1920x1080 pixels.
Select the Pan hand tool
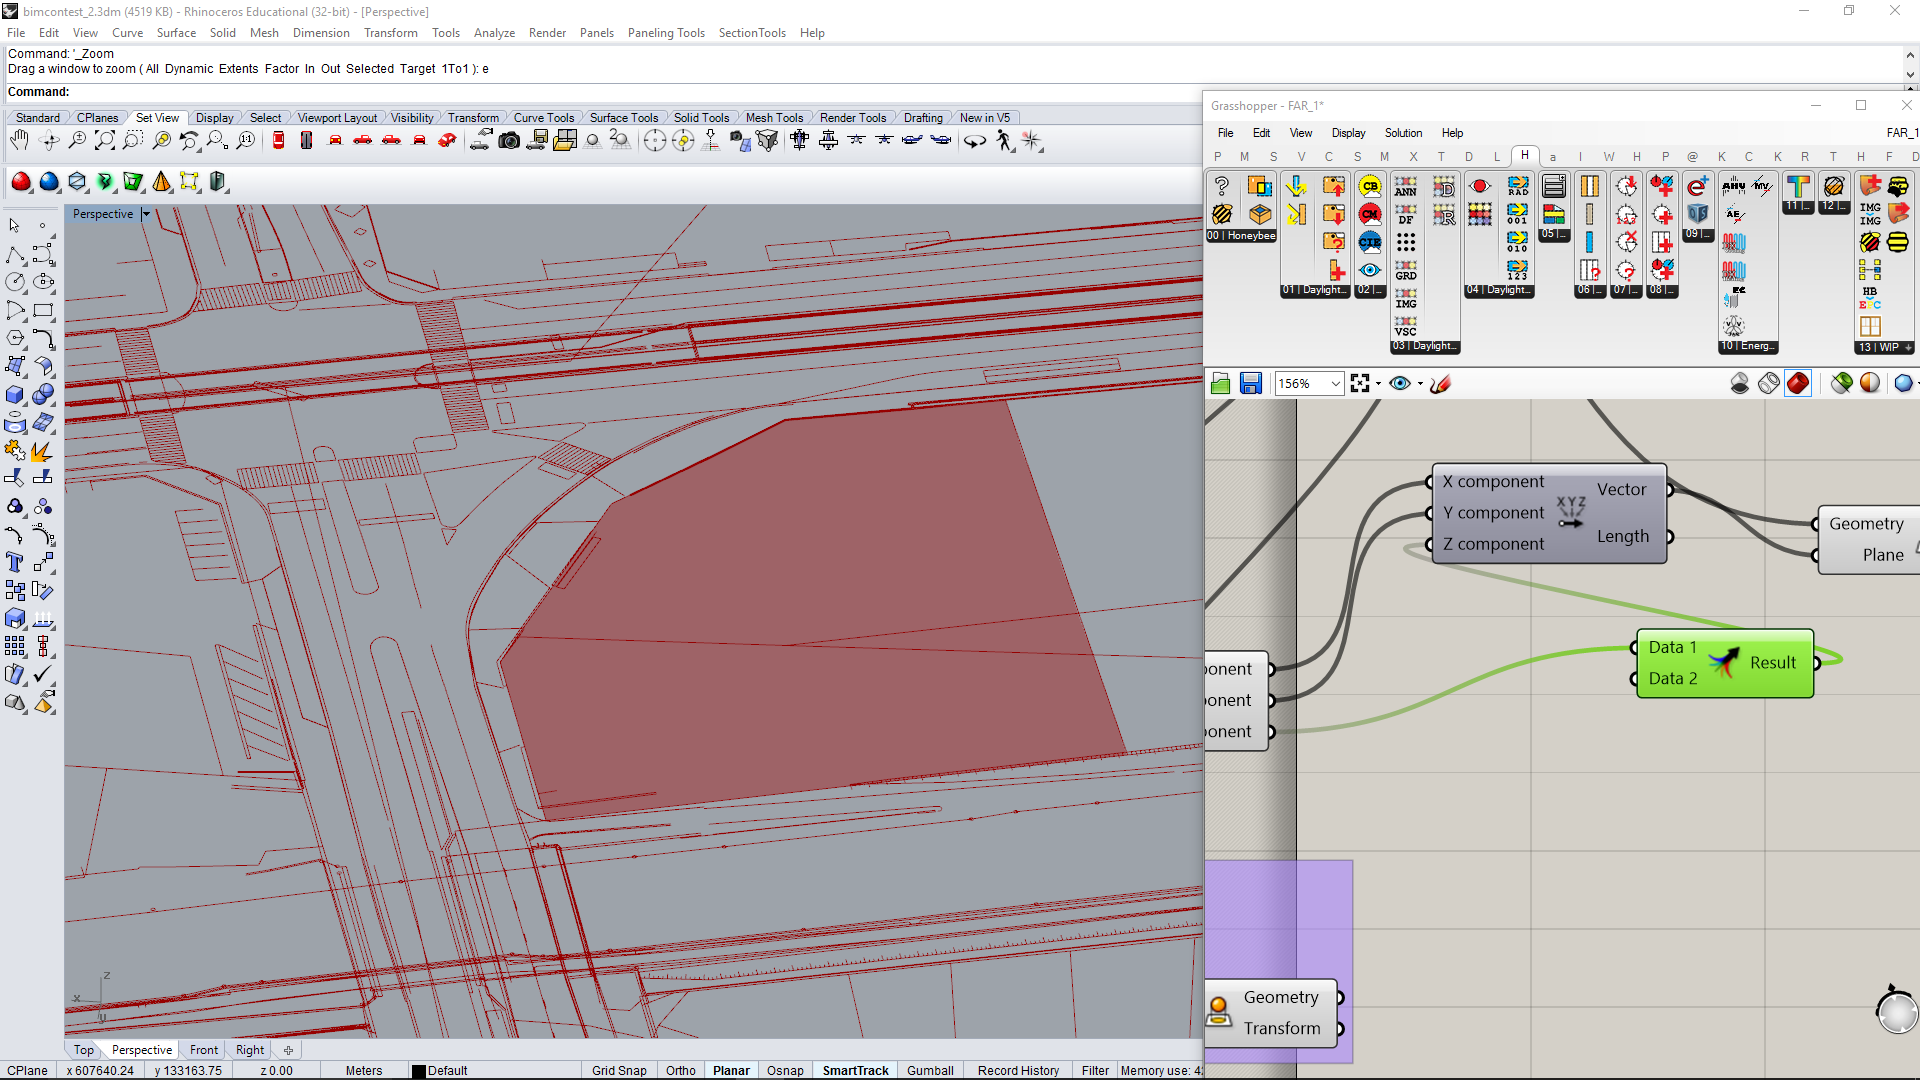click(19, 141)
